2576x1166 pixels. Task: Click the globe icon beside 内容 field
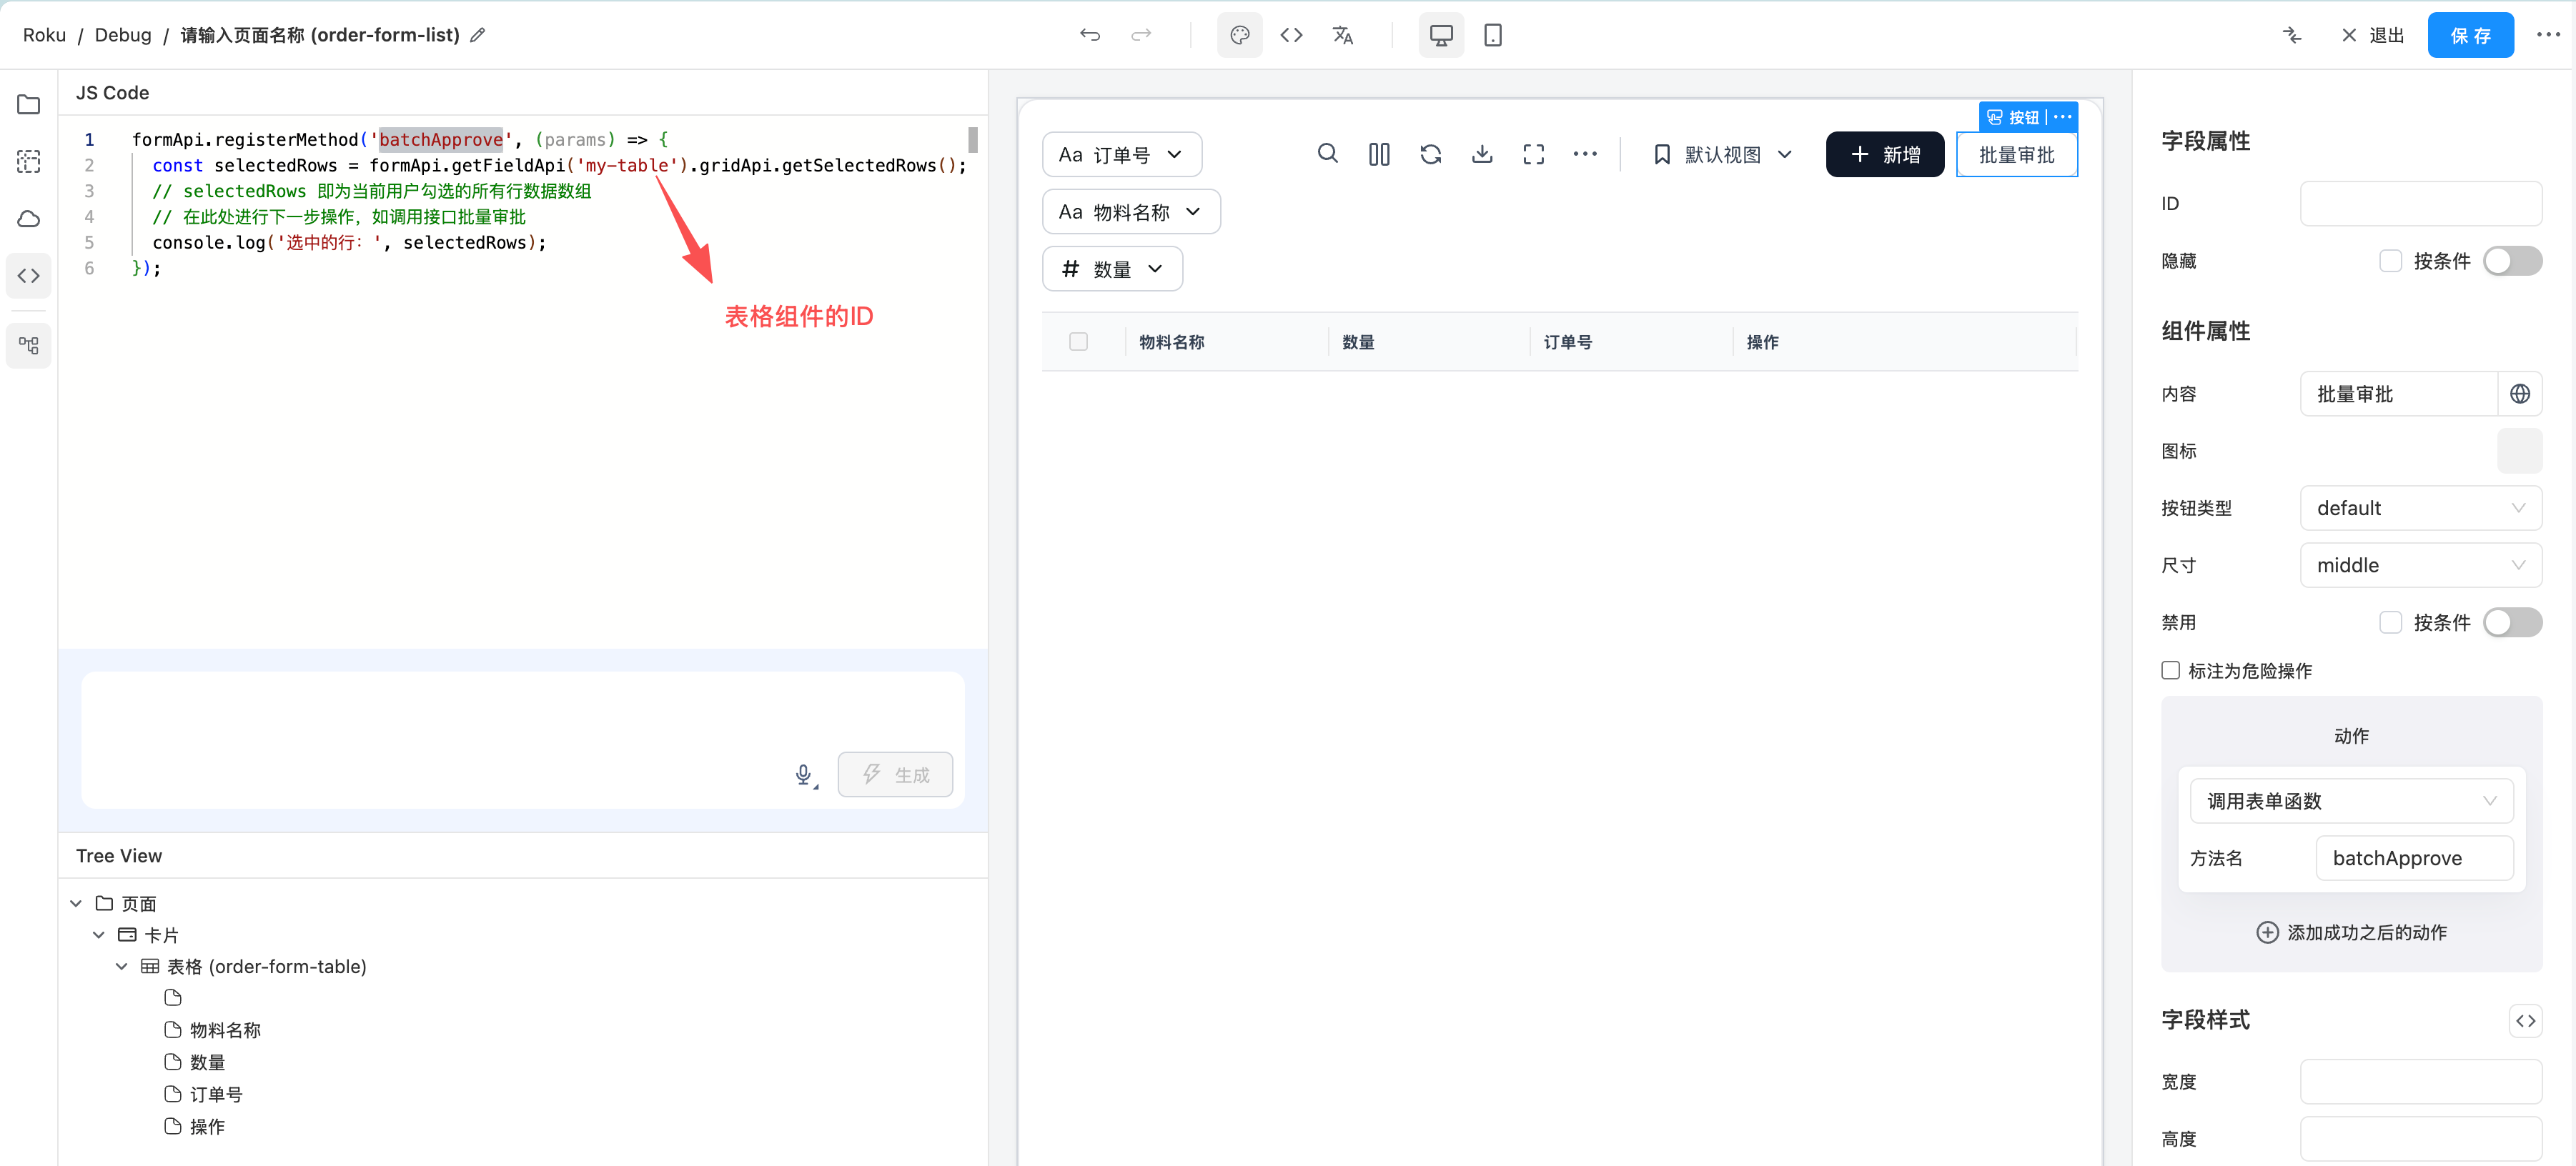(x=2520, y=394)
